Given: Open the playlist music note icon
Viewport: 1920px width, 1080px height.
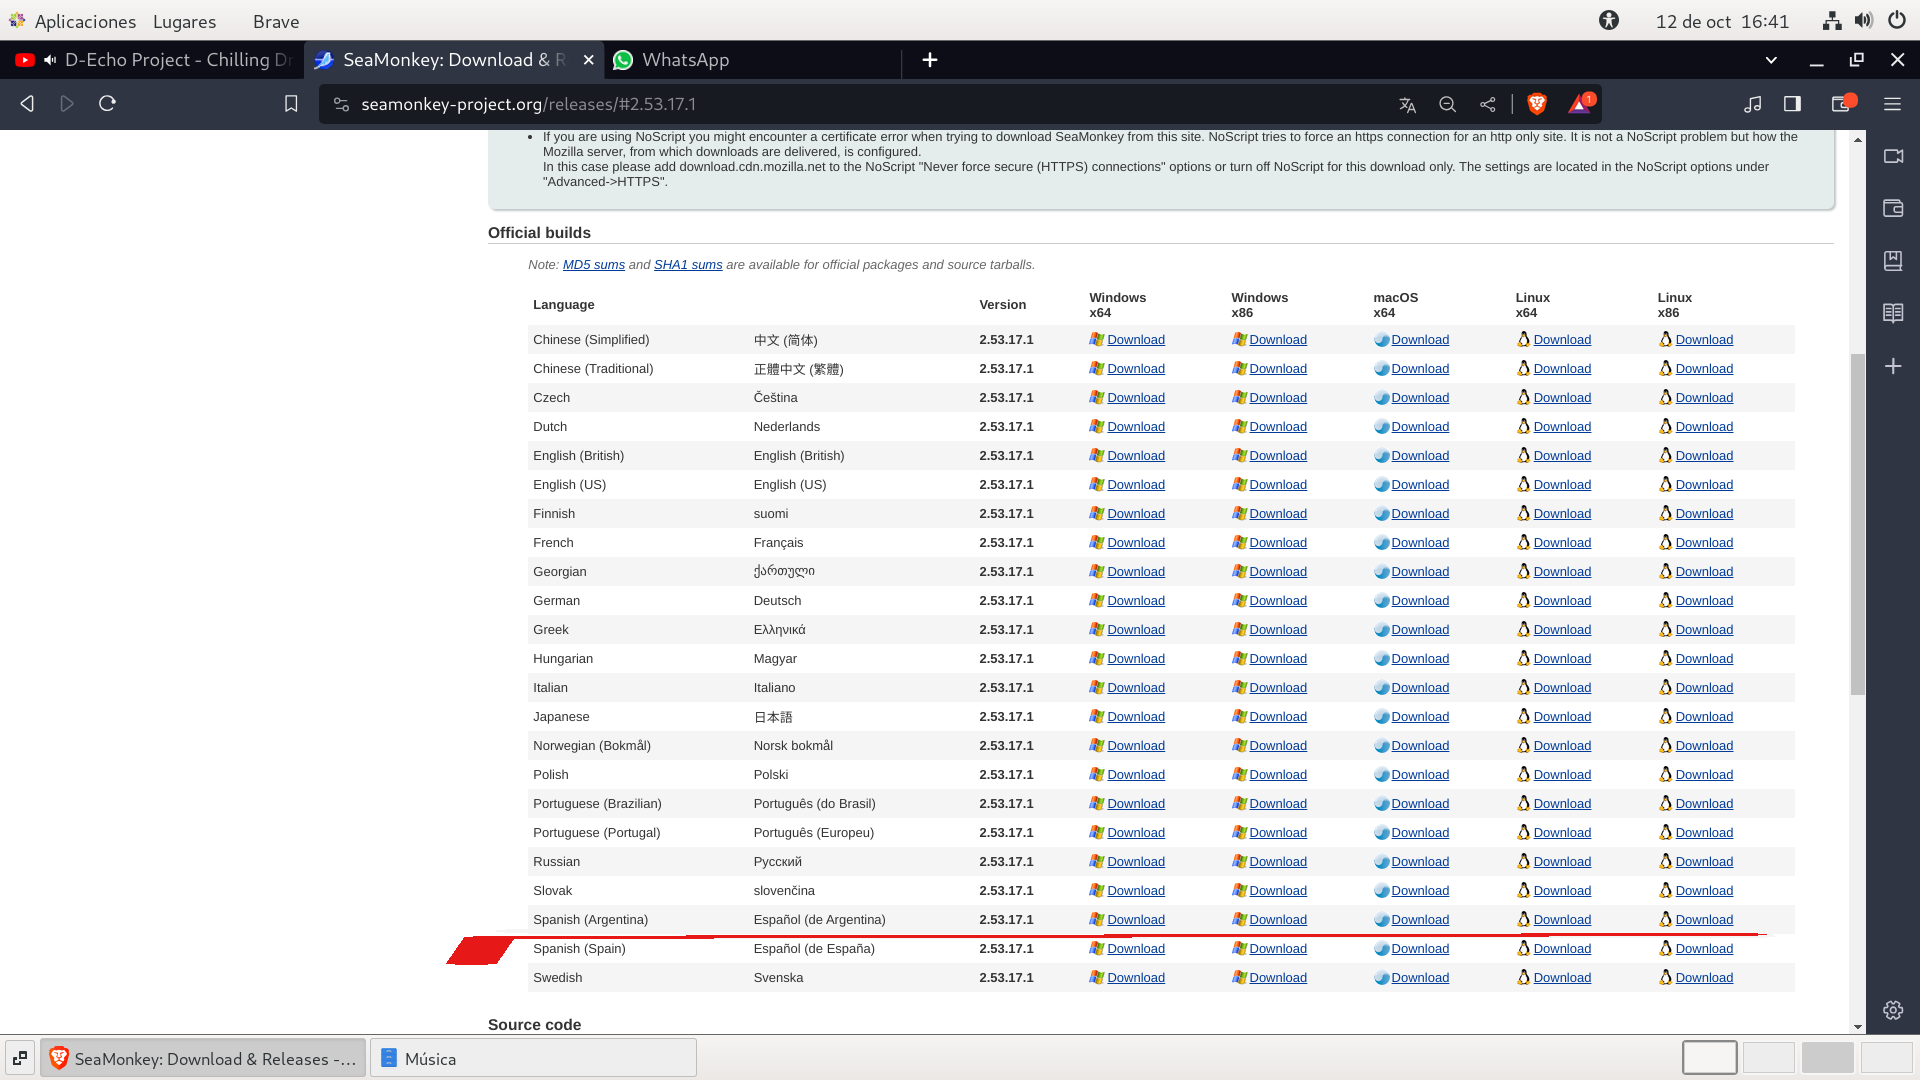Looking at the screenshot, I should (x=1752, y=104).
